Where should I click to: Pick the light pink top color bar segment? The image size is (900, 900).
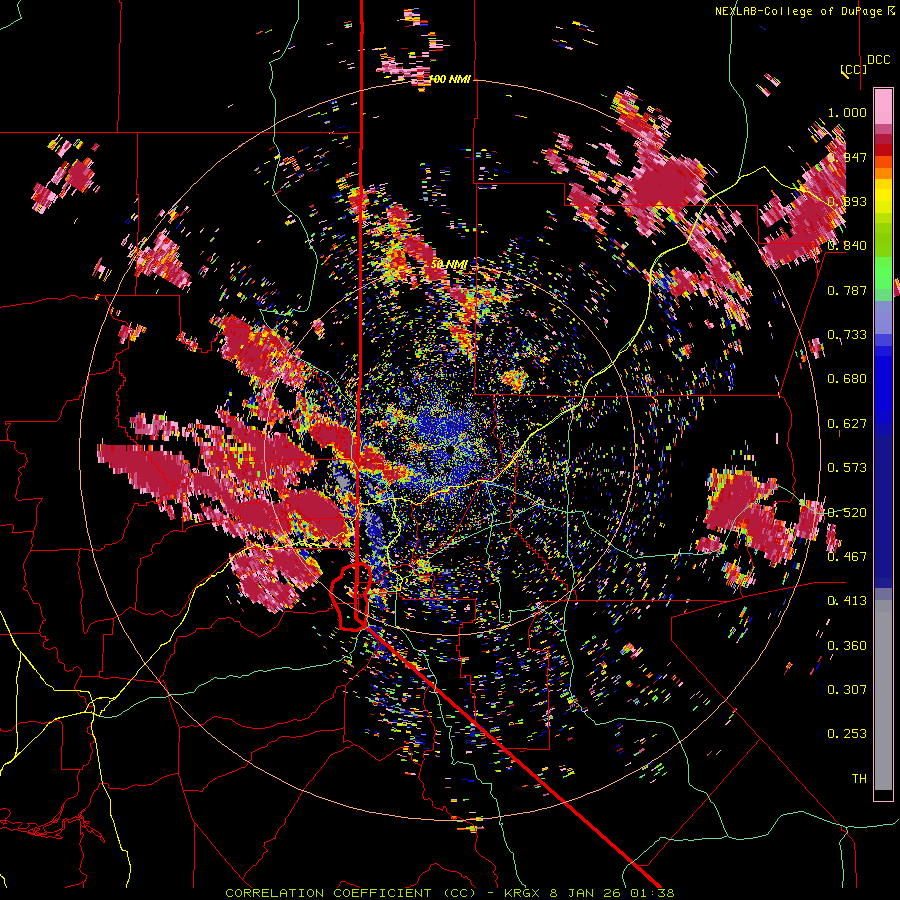pyautogui.click(x=883, y=107)
